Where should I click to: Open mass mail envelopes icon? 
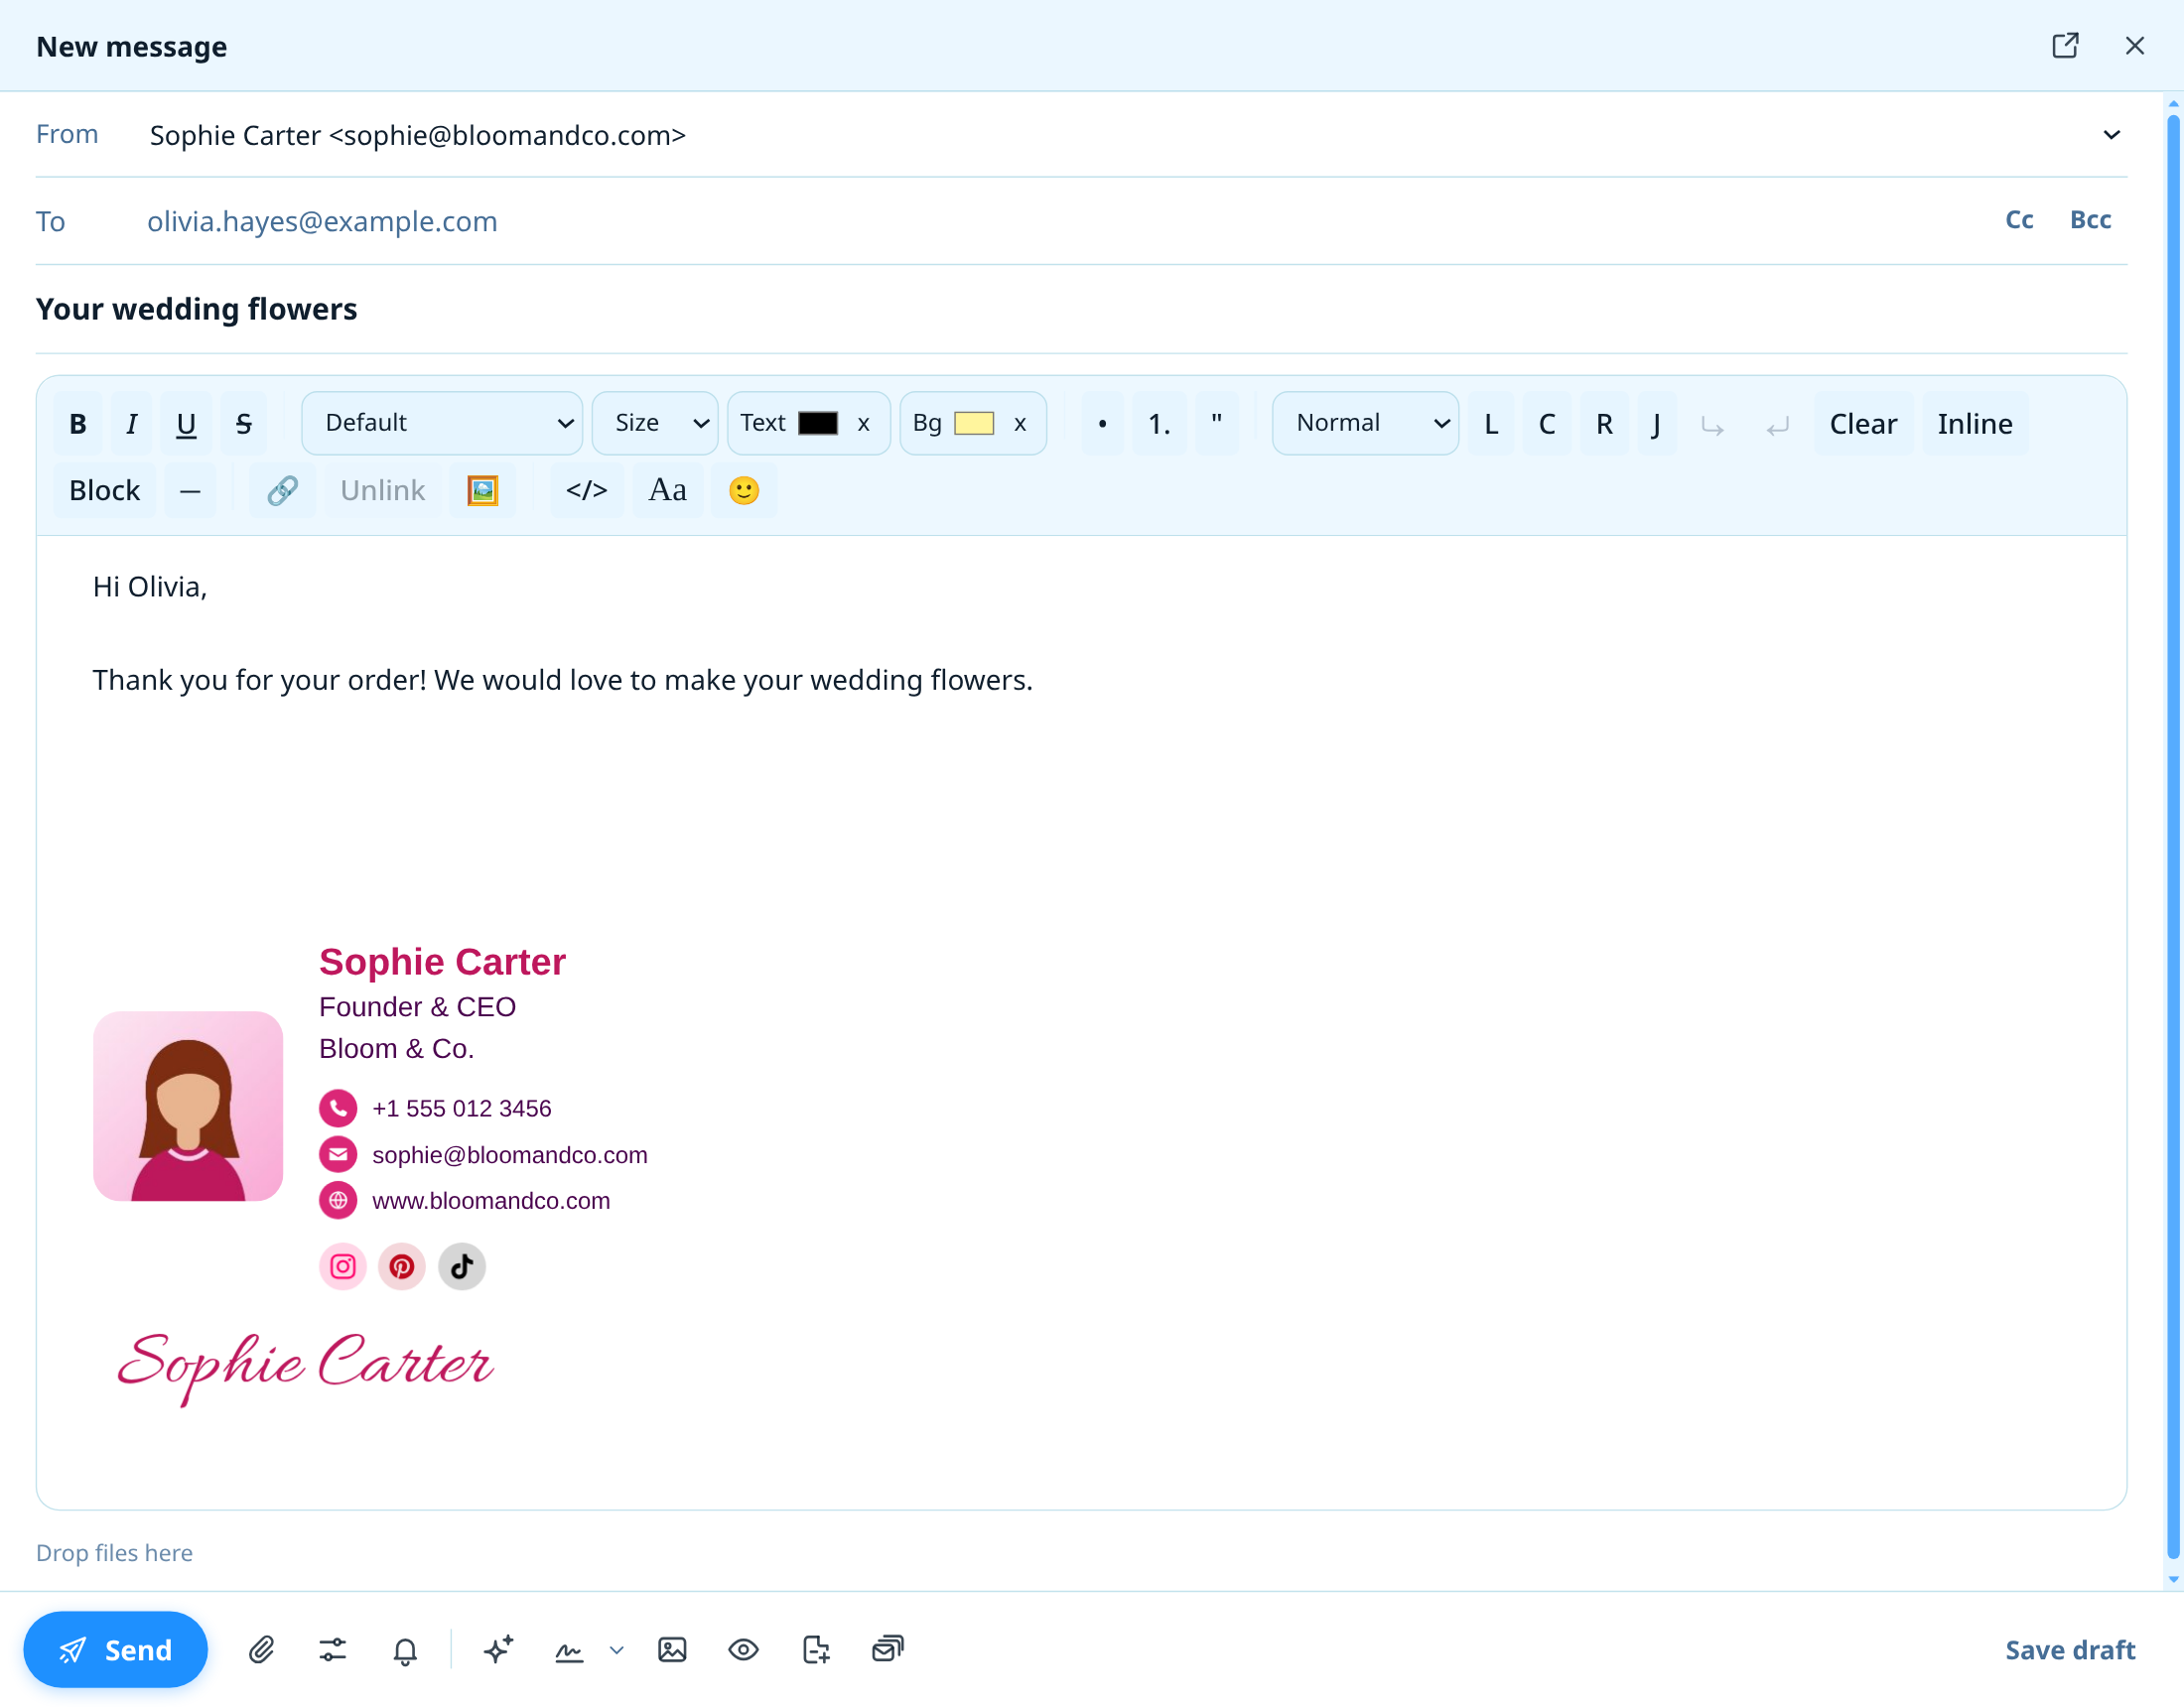(887, 1649)
